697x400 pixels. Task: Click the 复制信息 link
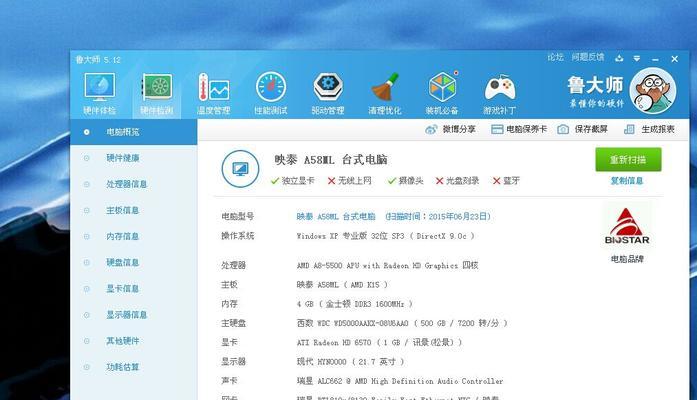click(627, 181)
